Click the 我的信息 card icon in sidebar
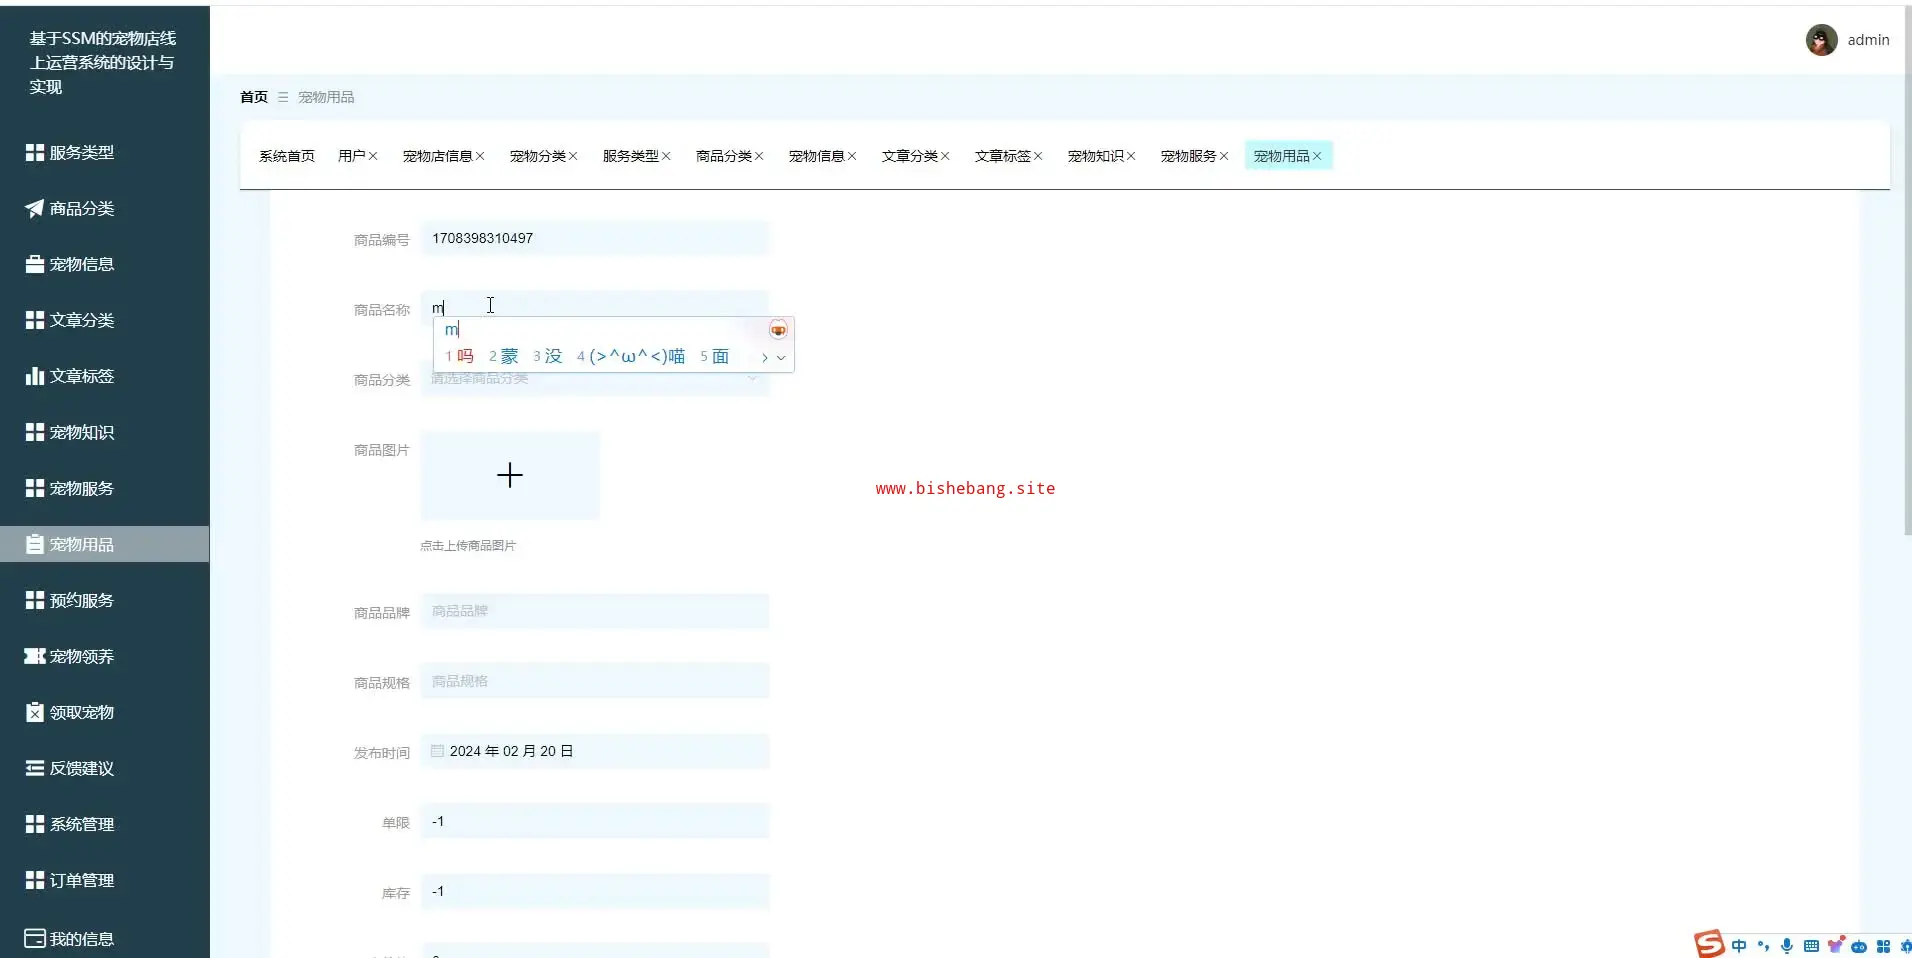Screen dimensions: 1912x958 (34, 938)
